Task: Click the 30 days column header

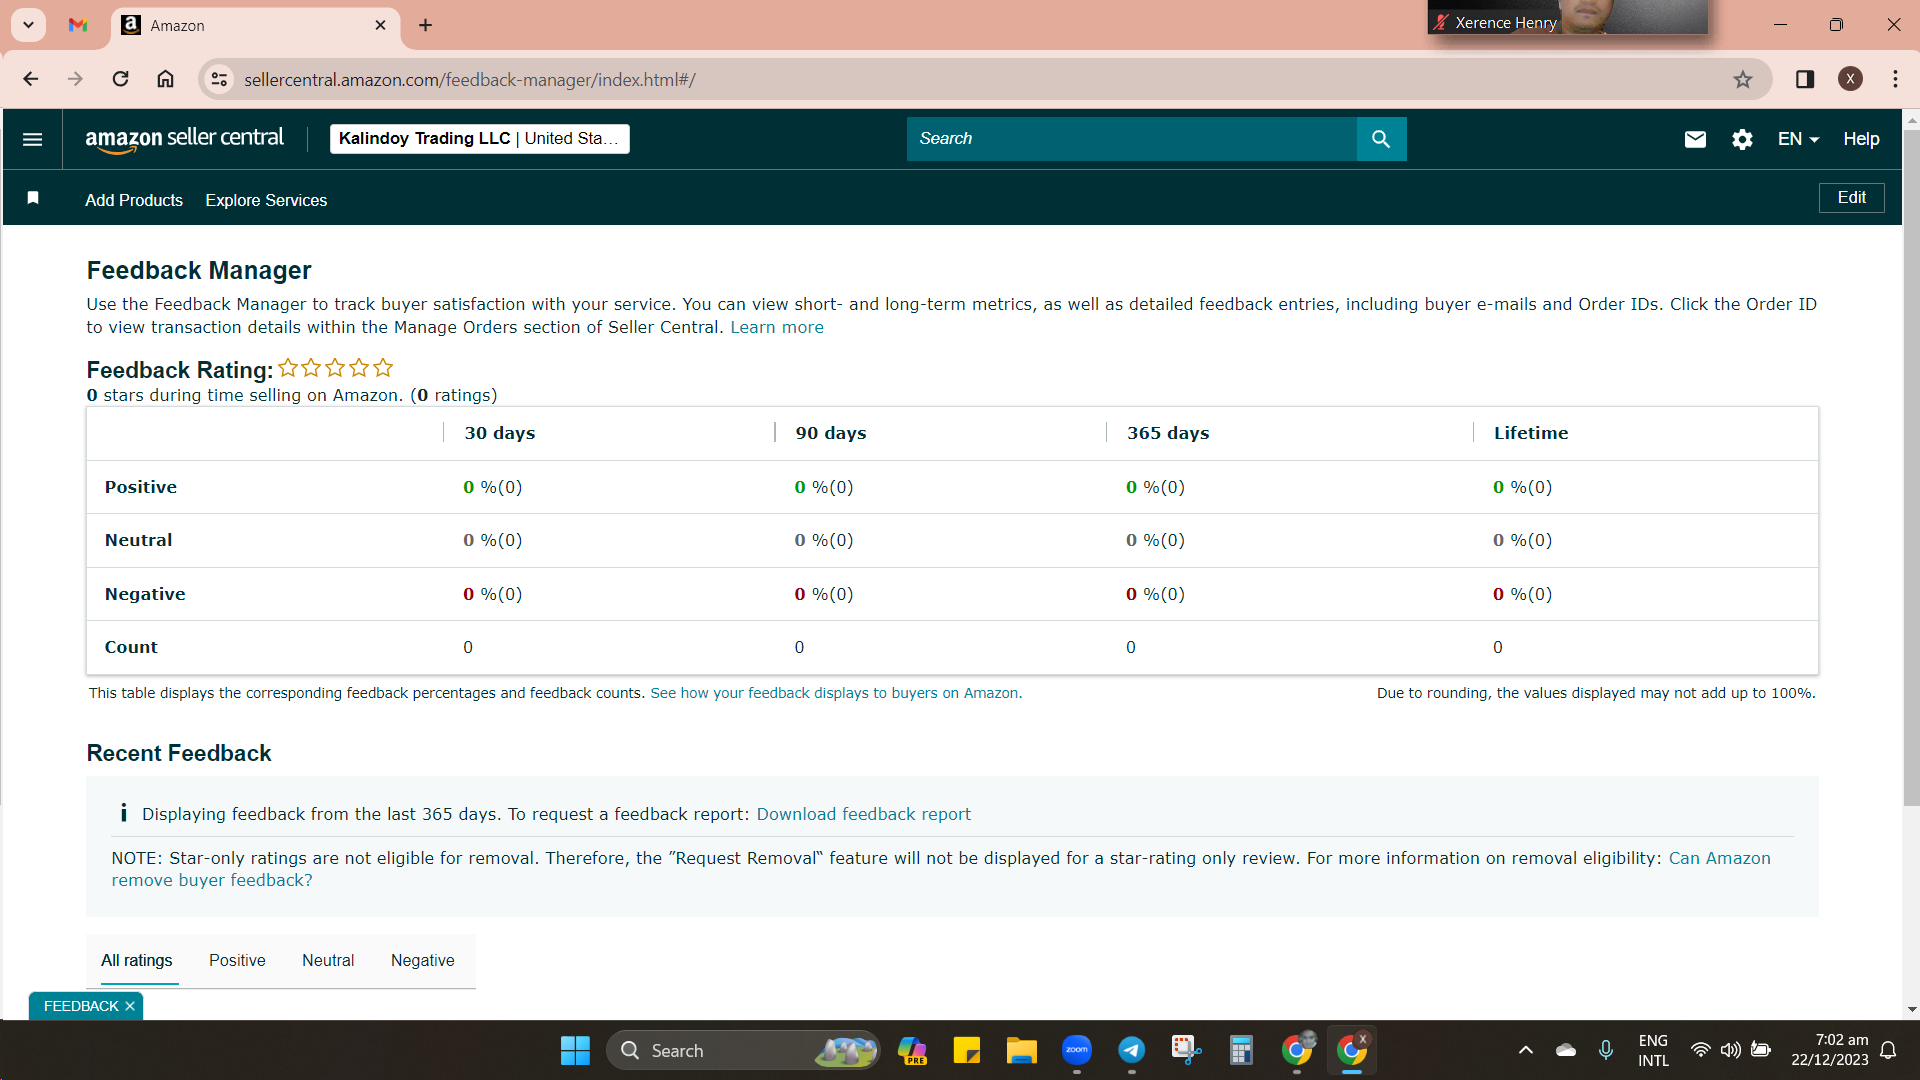Action: point(500,433)
